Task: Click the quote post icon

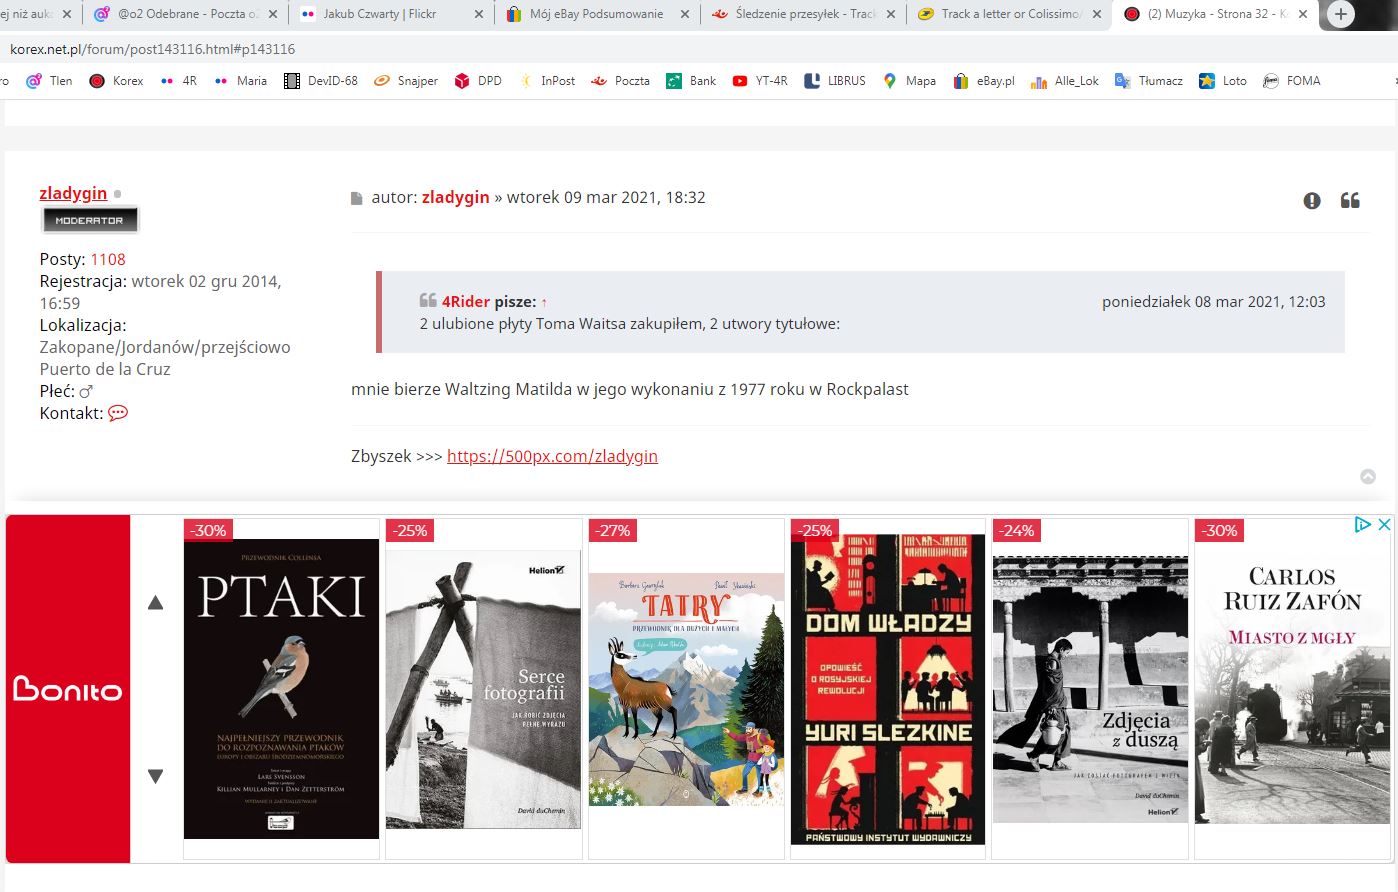Action: (1350, 201)
